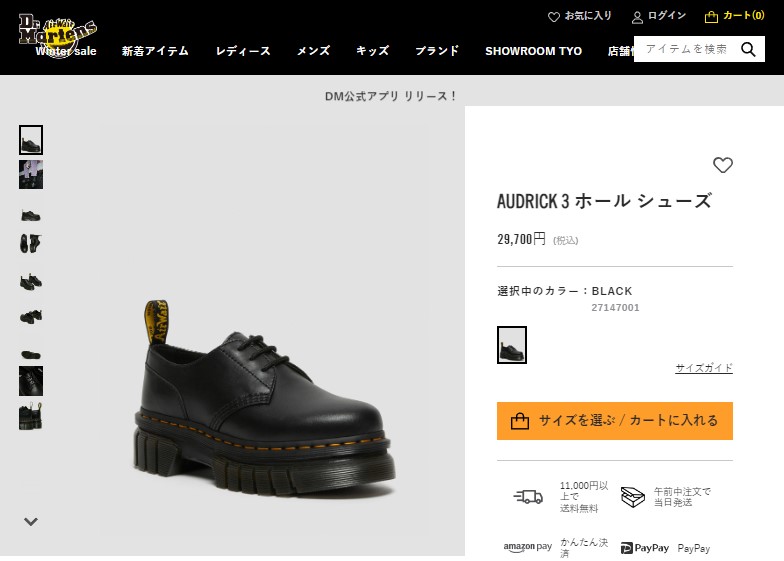Click the search magnifier icon

pos(748,49)
